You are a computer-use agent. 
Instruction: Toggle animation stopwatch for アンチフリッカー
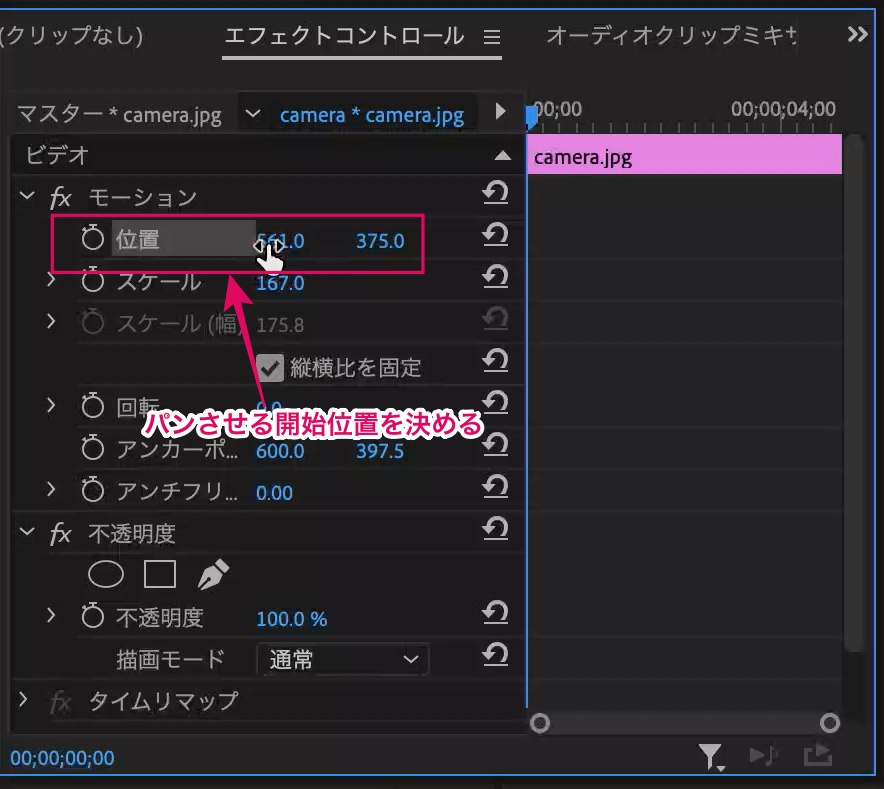pyautogui.click(x=92, y=490)
